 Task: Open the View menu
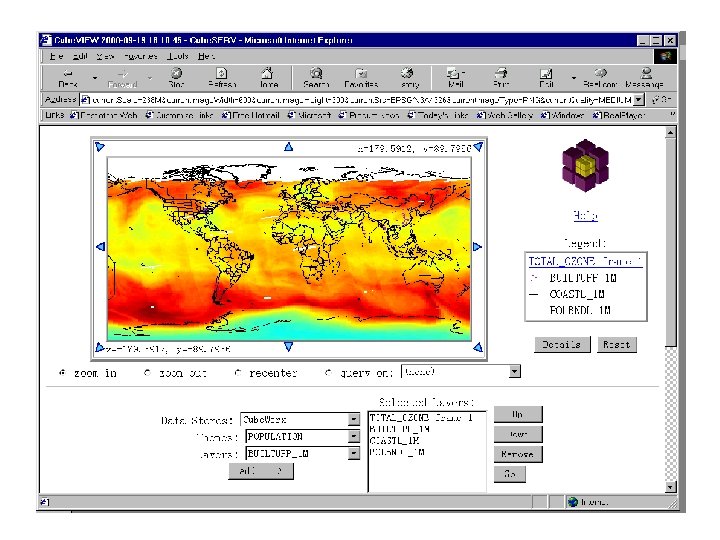[105, 56]
